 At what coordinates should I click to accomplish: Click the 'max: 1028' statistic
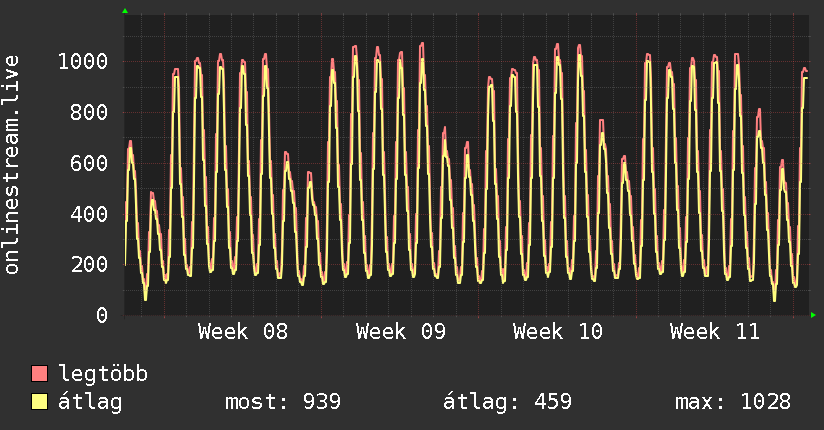point(733,402)
